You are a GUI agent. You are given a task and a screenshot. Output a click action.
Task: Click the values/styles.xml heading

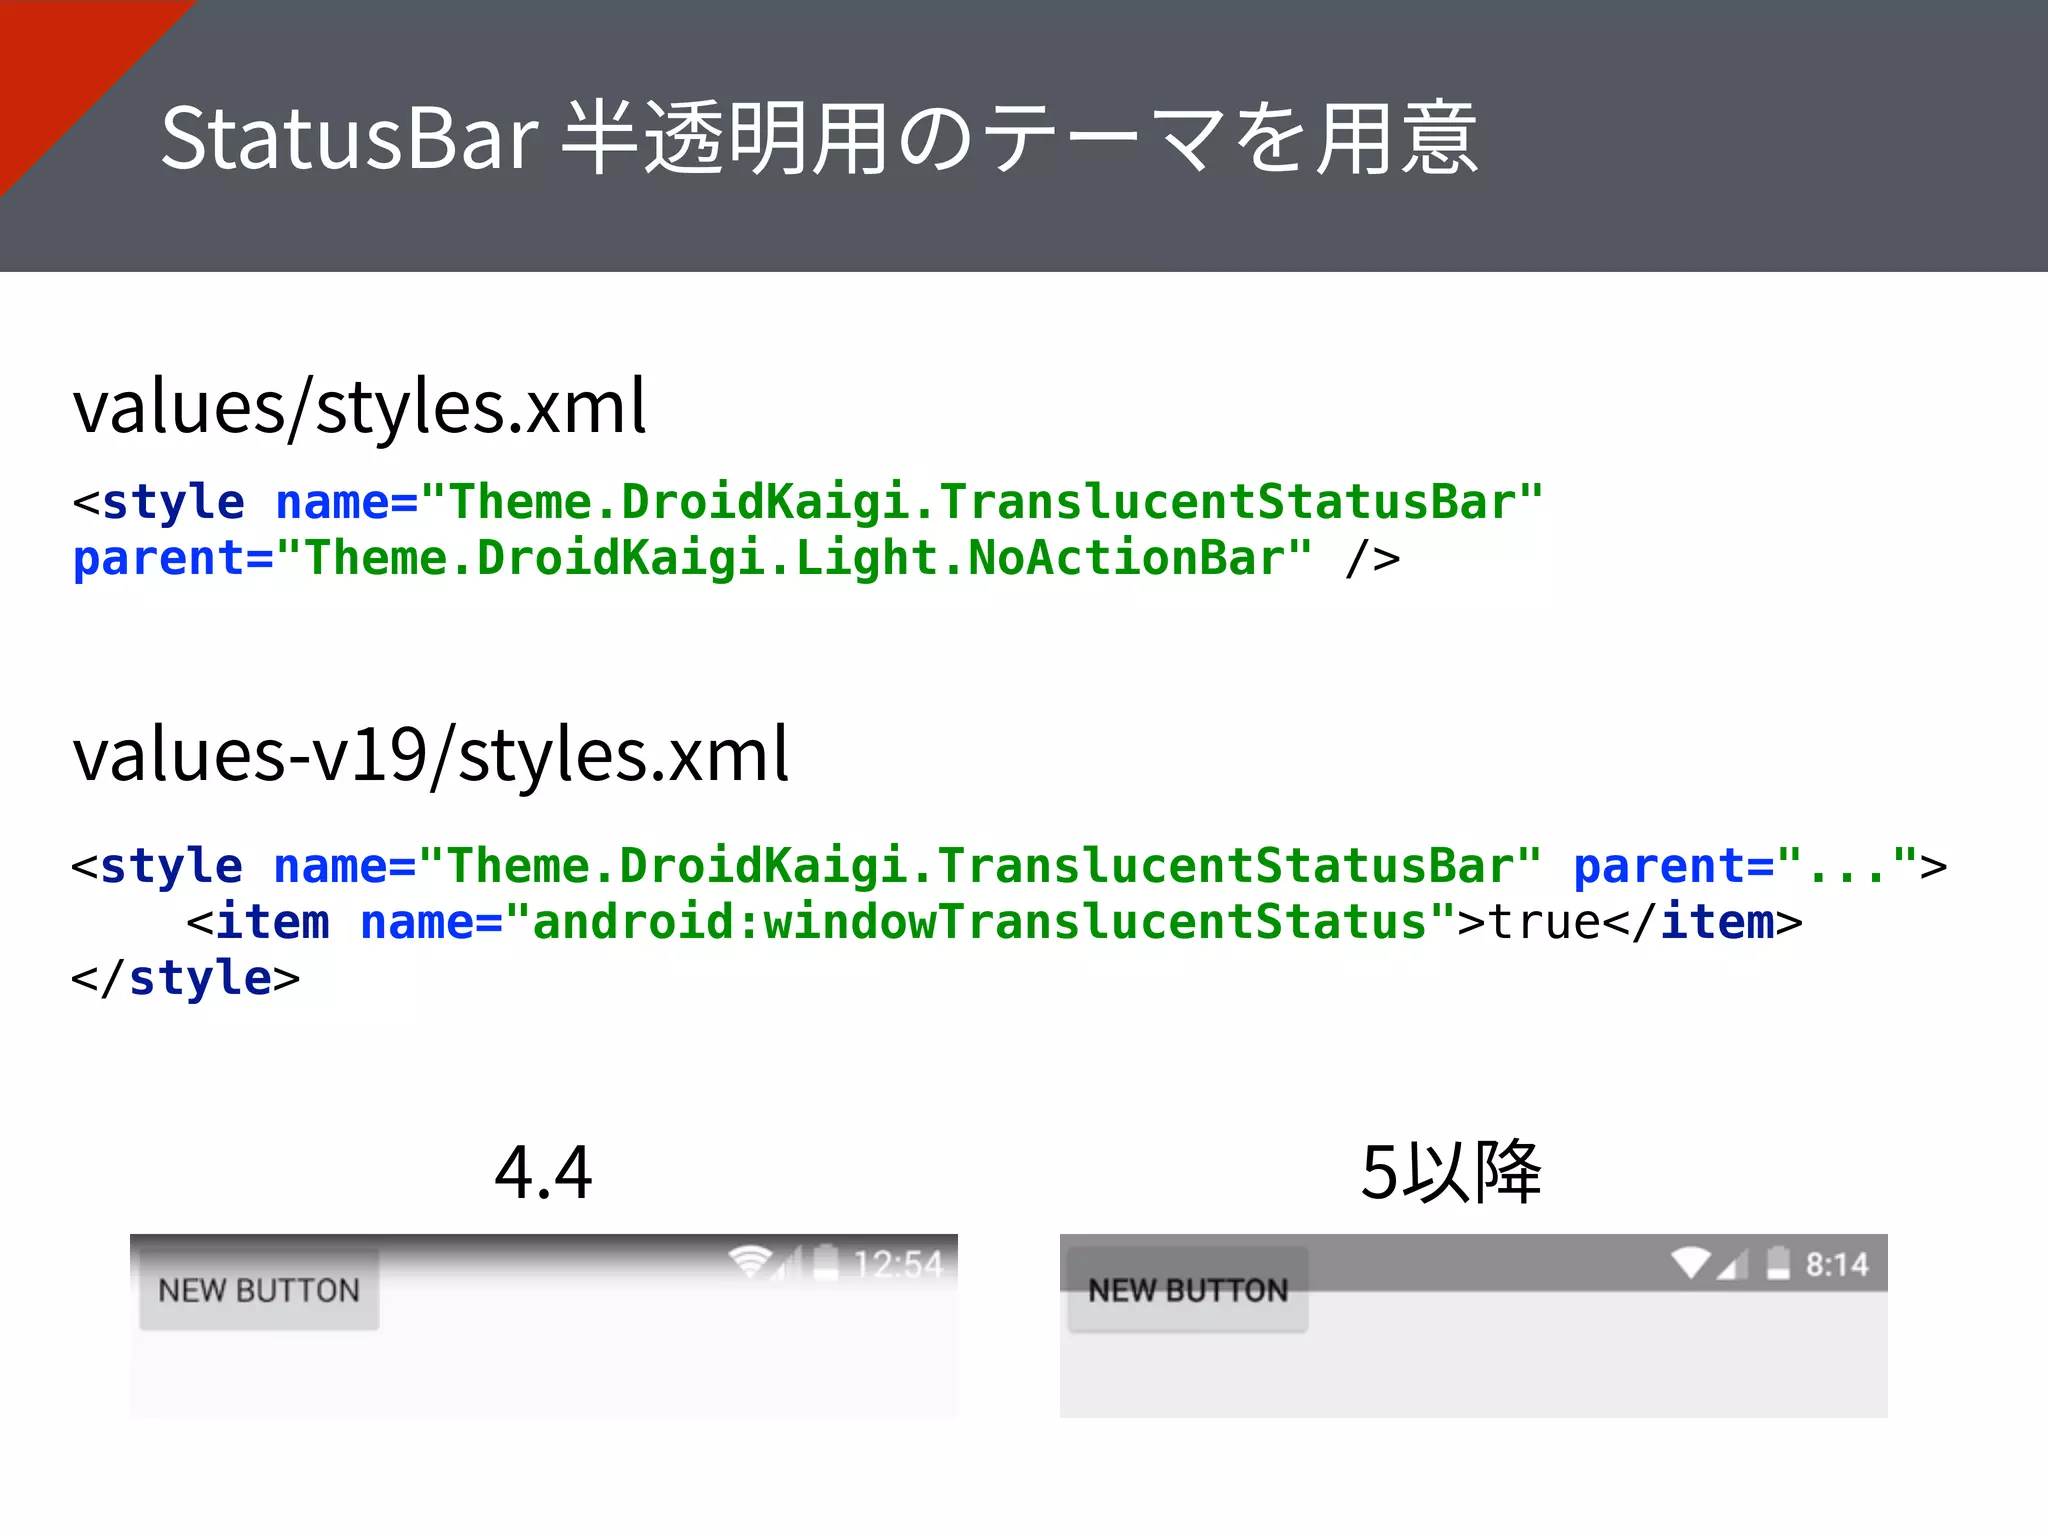360,408
